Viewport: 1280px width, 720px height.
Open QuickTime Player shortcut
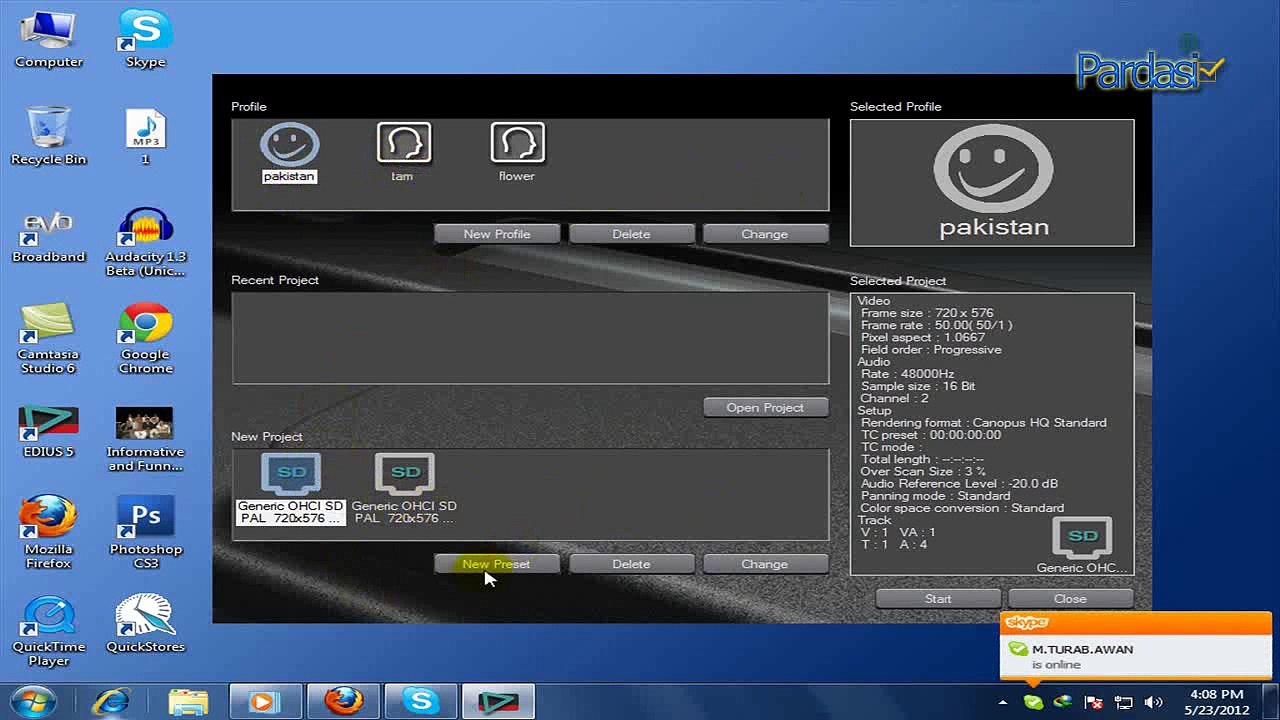[x=49, y=631]
